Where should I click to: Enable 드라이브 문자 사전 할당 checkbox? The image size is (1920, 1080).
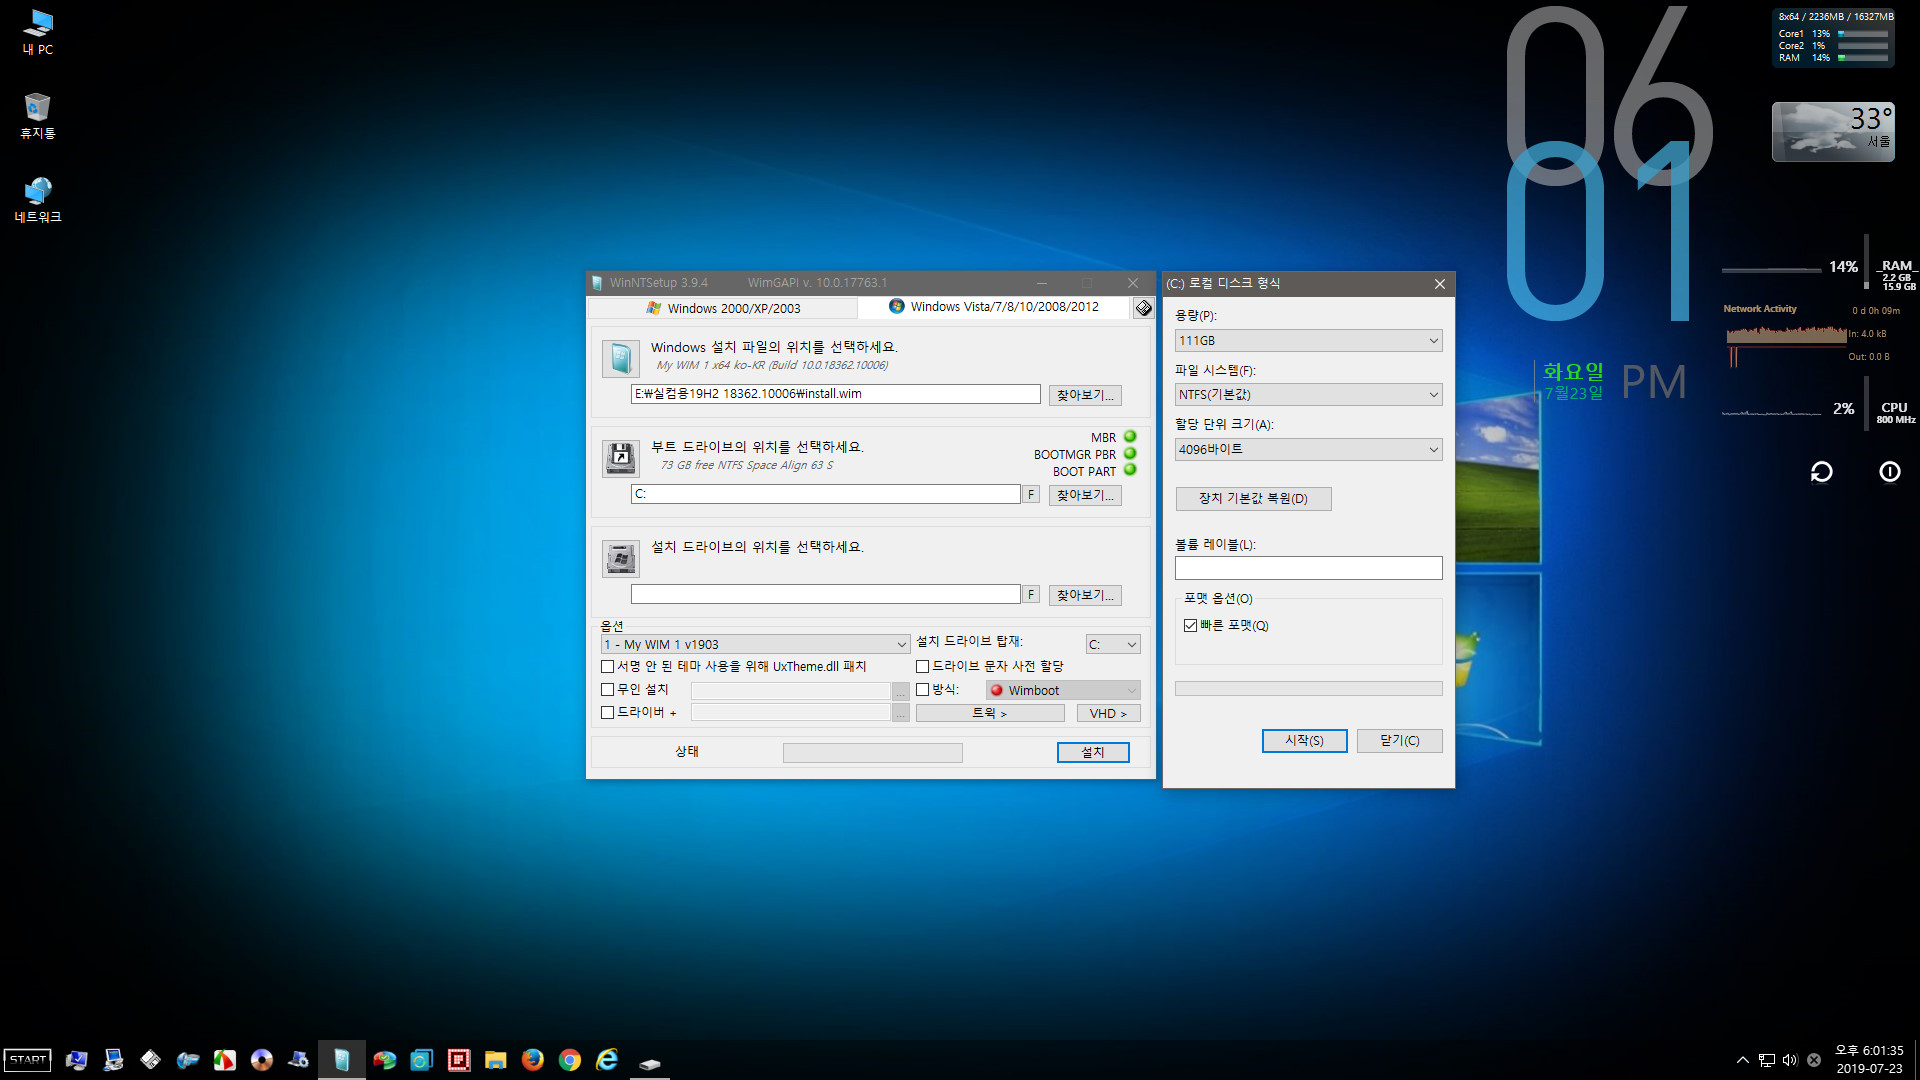[x=923, y=666]
